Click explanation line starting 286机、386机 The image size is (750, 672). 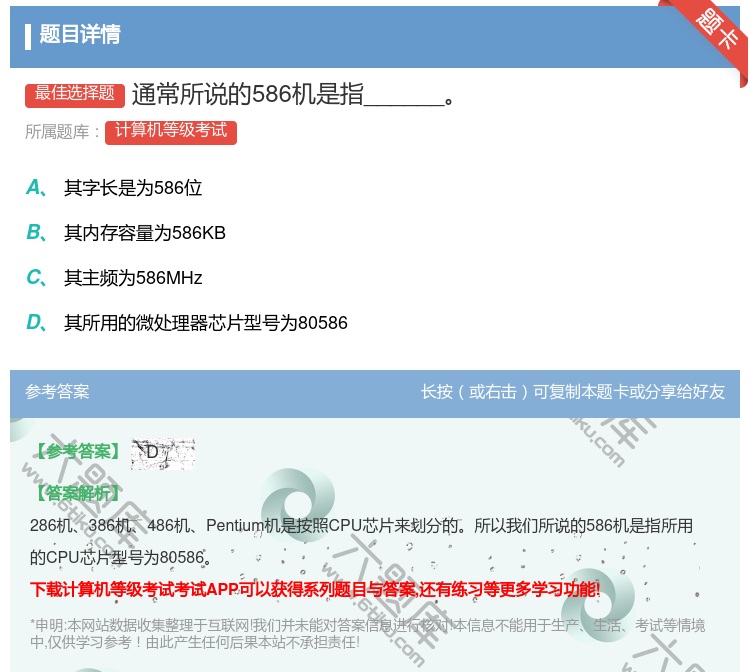[x=361, y=526]
